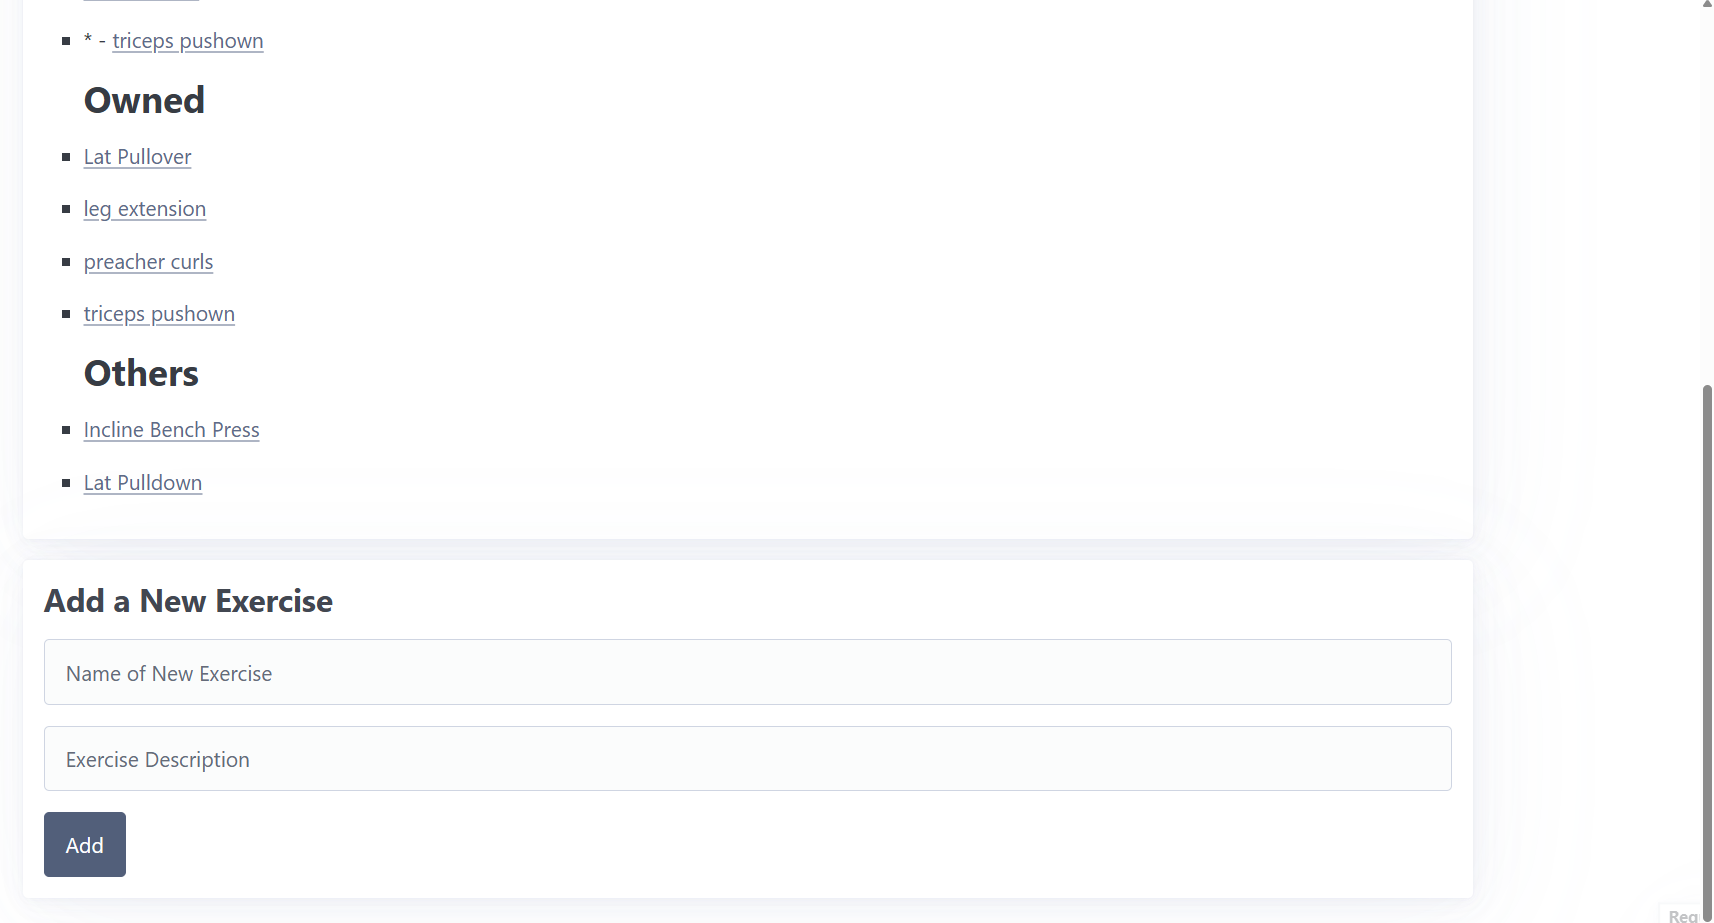
Task: Open the asterisk-marked triceps pushown link
Action: click(x=188, y=41)
